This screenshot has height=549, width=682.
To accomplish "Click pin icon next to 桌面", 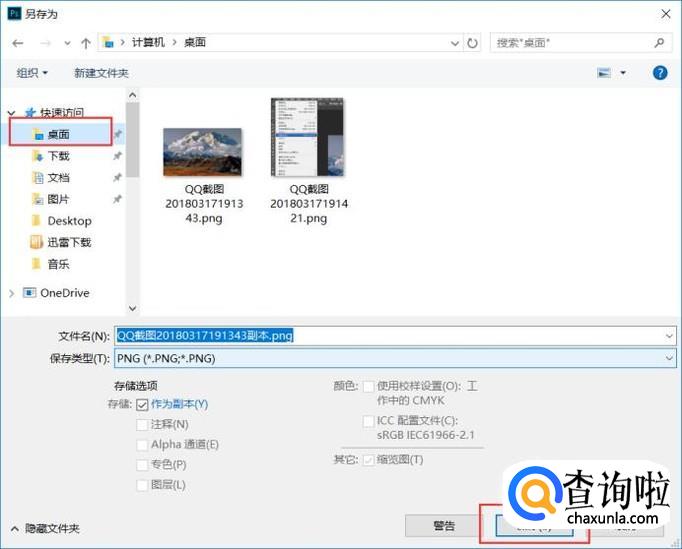I will [117, 134].
